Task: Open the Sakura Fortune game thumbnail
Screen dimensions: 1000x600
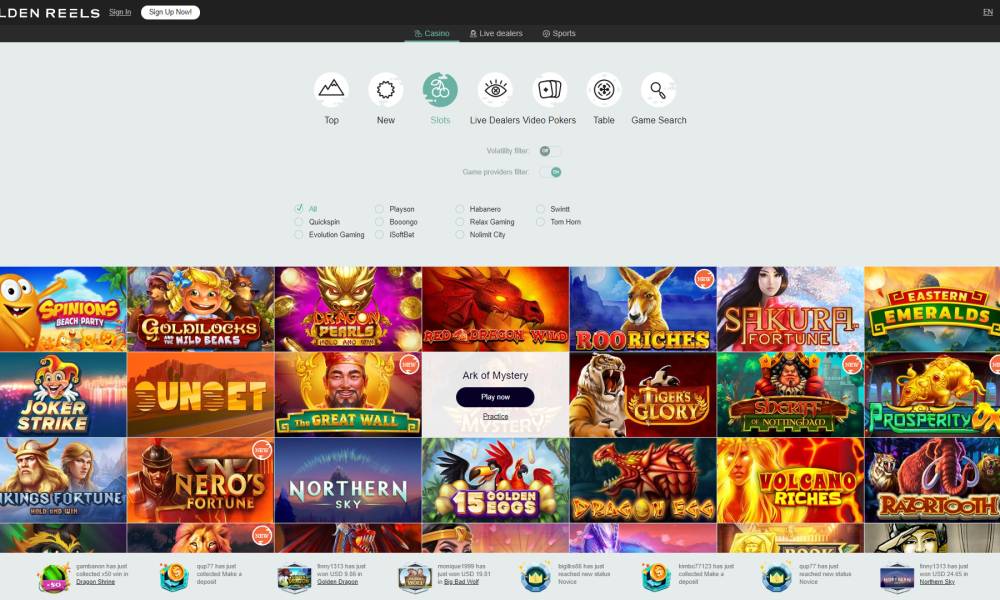Action: click(x=790, y=309)
